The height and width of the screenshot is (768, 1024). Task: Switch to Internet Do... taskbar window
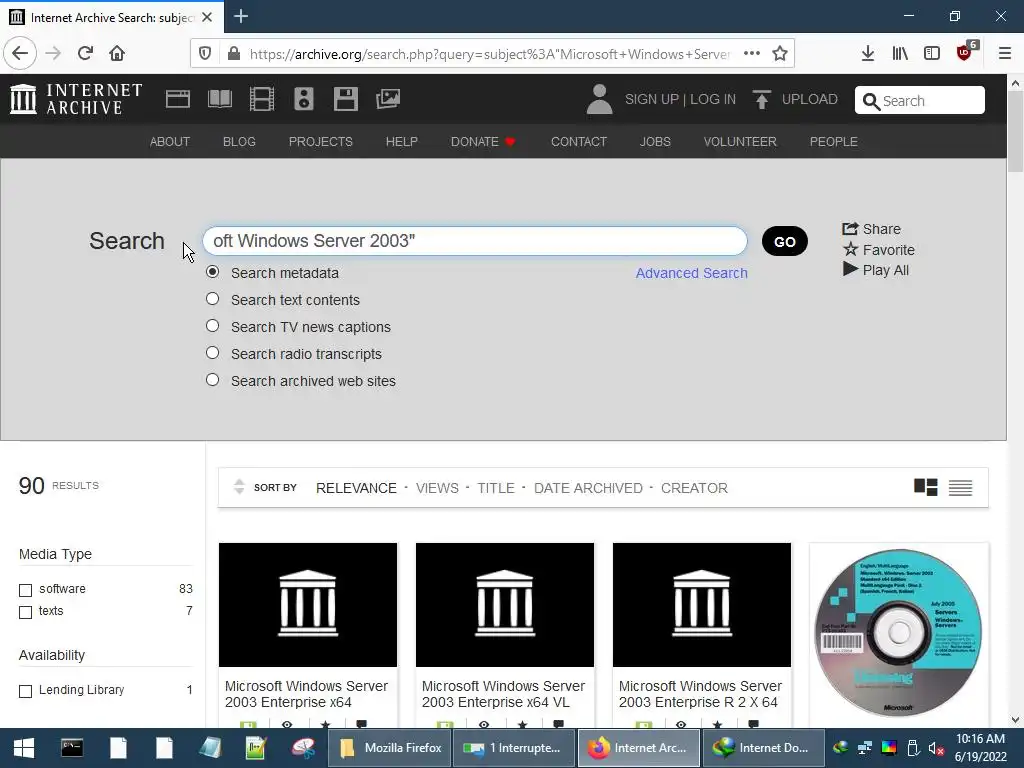pos(761,748)
